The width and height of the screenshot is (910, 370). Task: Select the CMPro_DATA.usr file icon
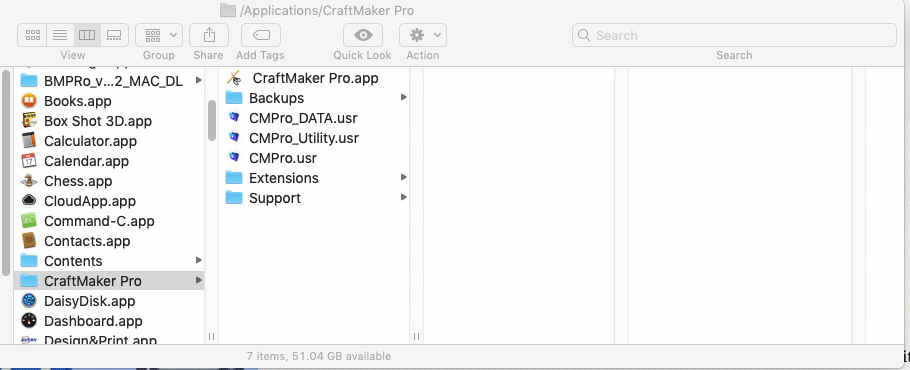click(x=234, y=118)
